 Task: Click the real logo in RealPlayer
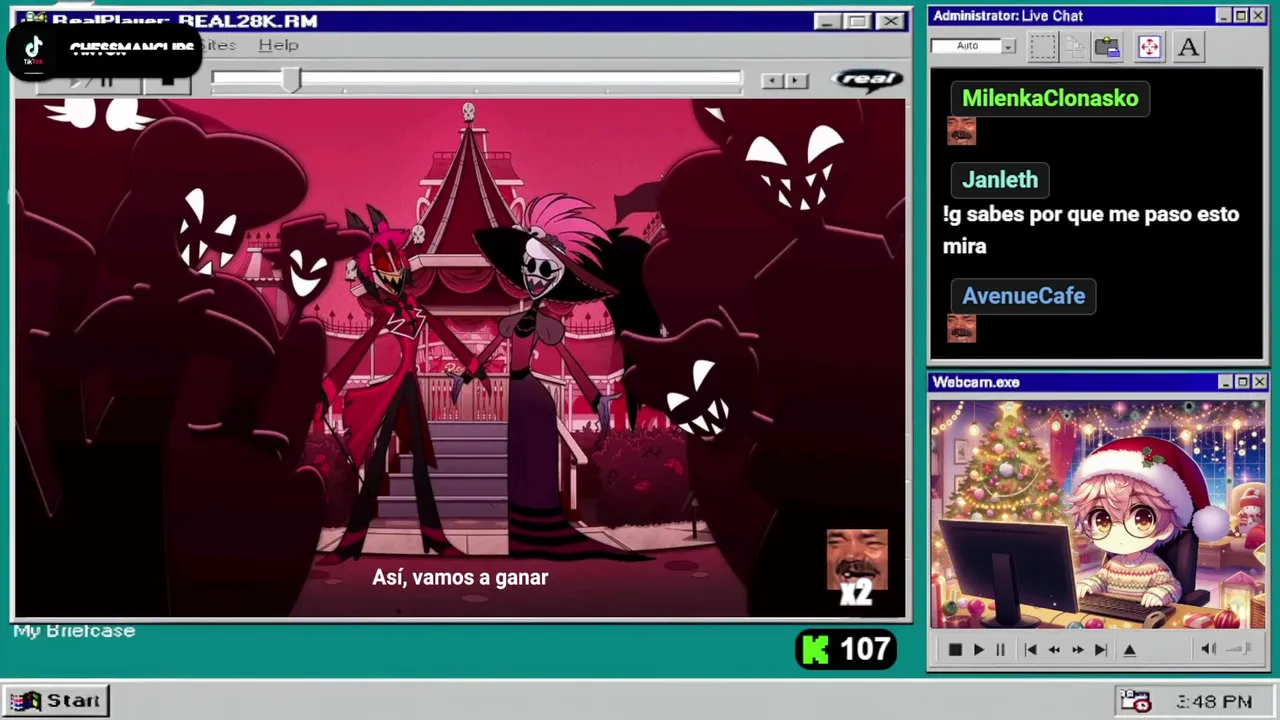(x=867, y=80)
